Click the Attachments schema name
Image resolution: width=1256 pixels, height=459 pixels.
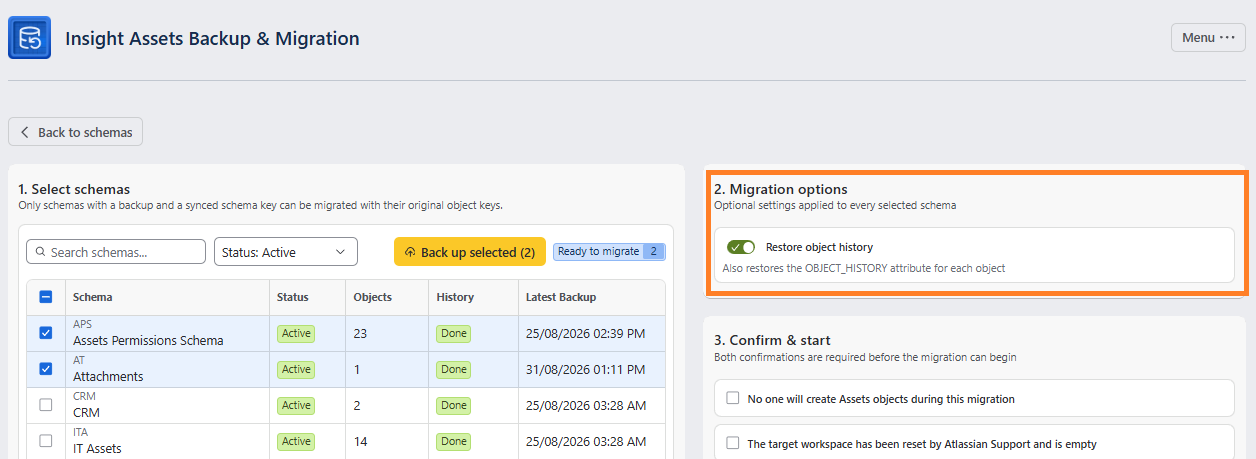[108, 377]
